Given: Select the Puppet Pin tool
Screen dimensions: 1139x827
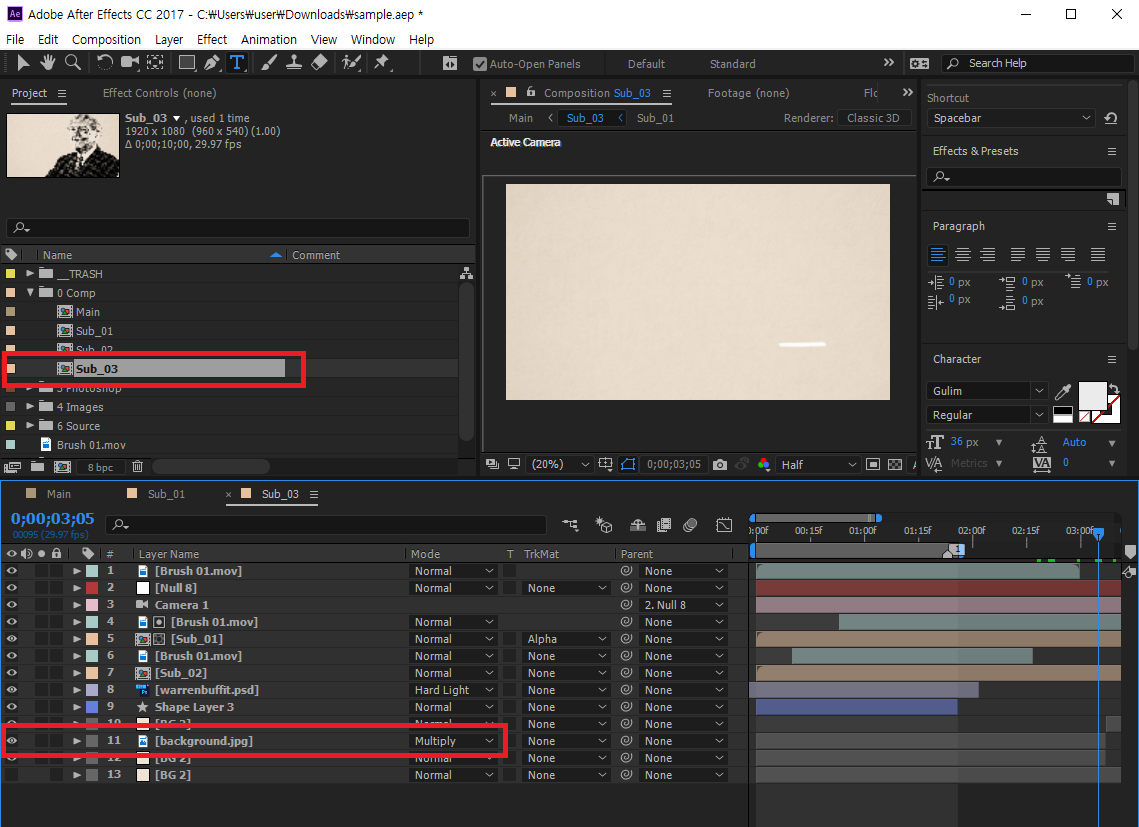Looking at the screenshot, I should (x=381, y=62).
